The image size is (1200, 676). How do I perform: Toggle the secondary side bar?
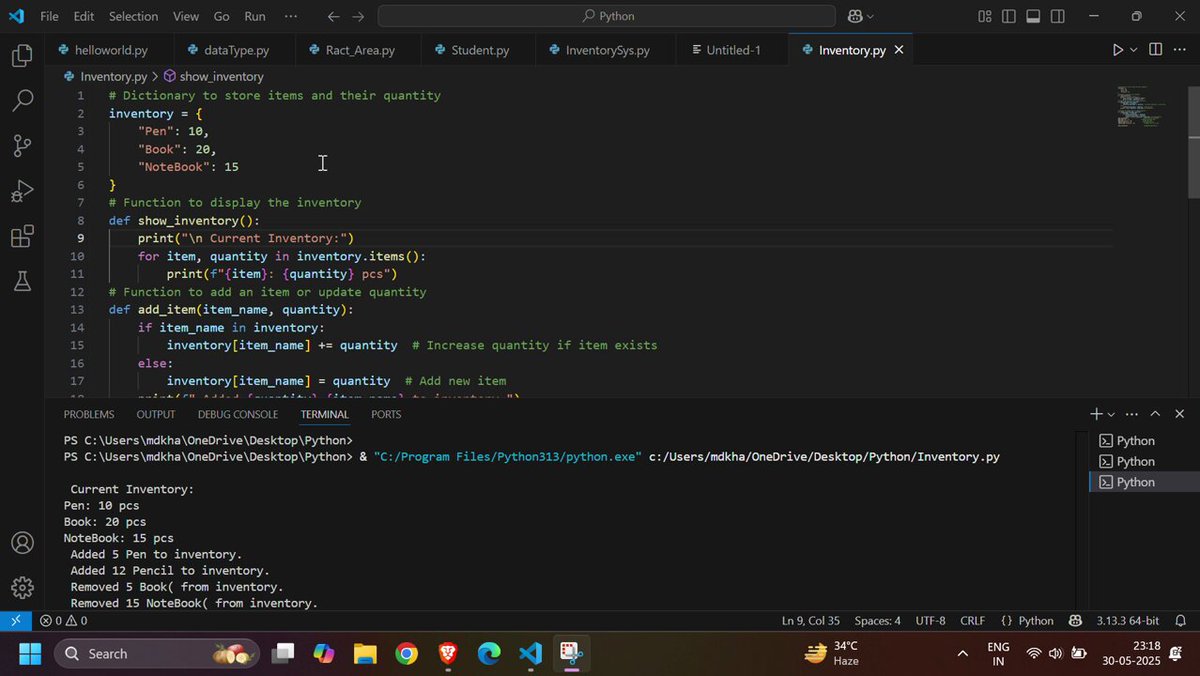coord(1058,16)
